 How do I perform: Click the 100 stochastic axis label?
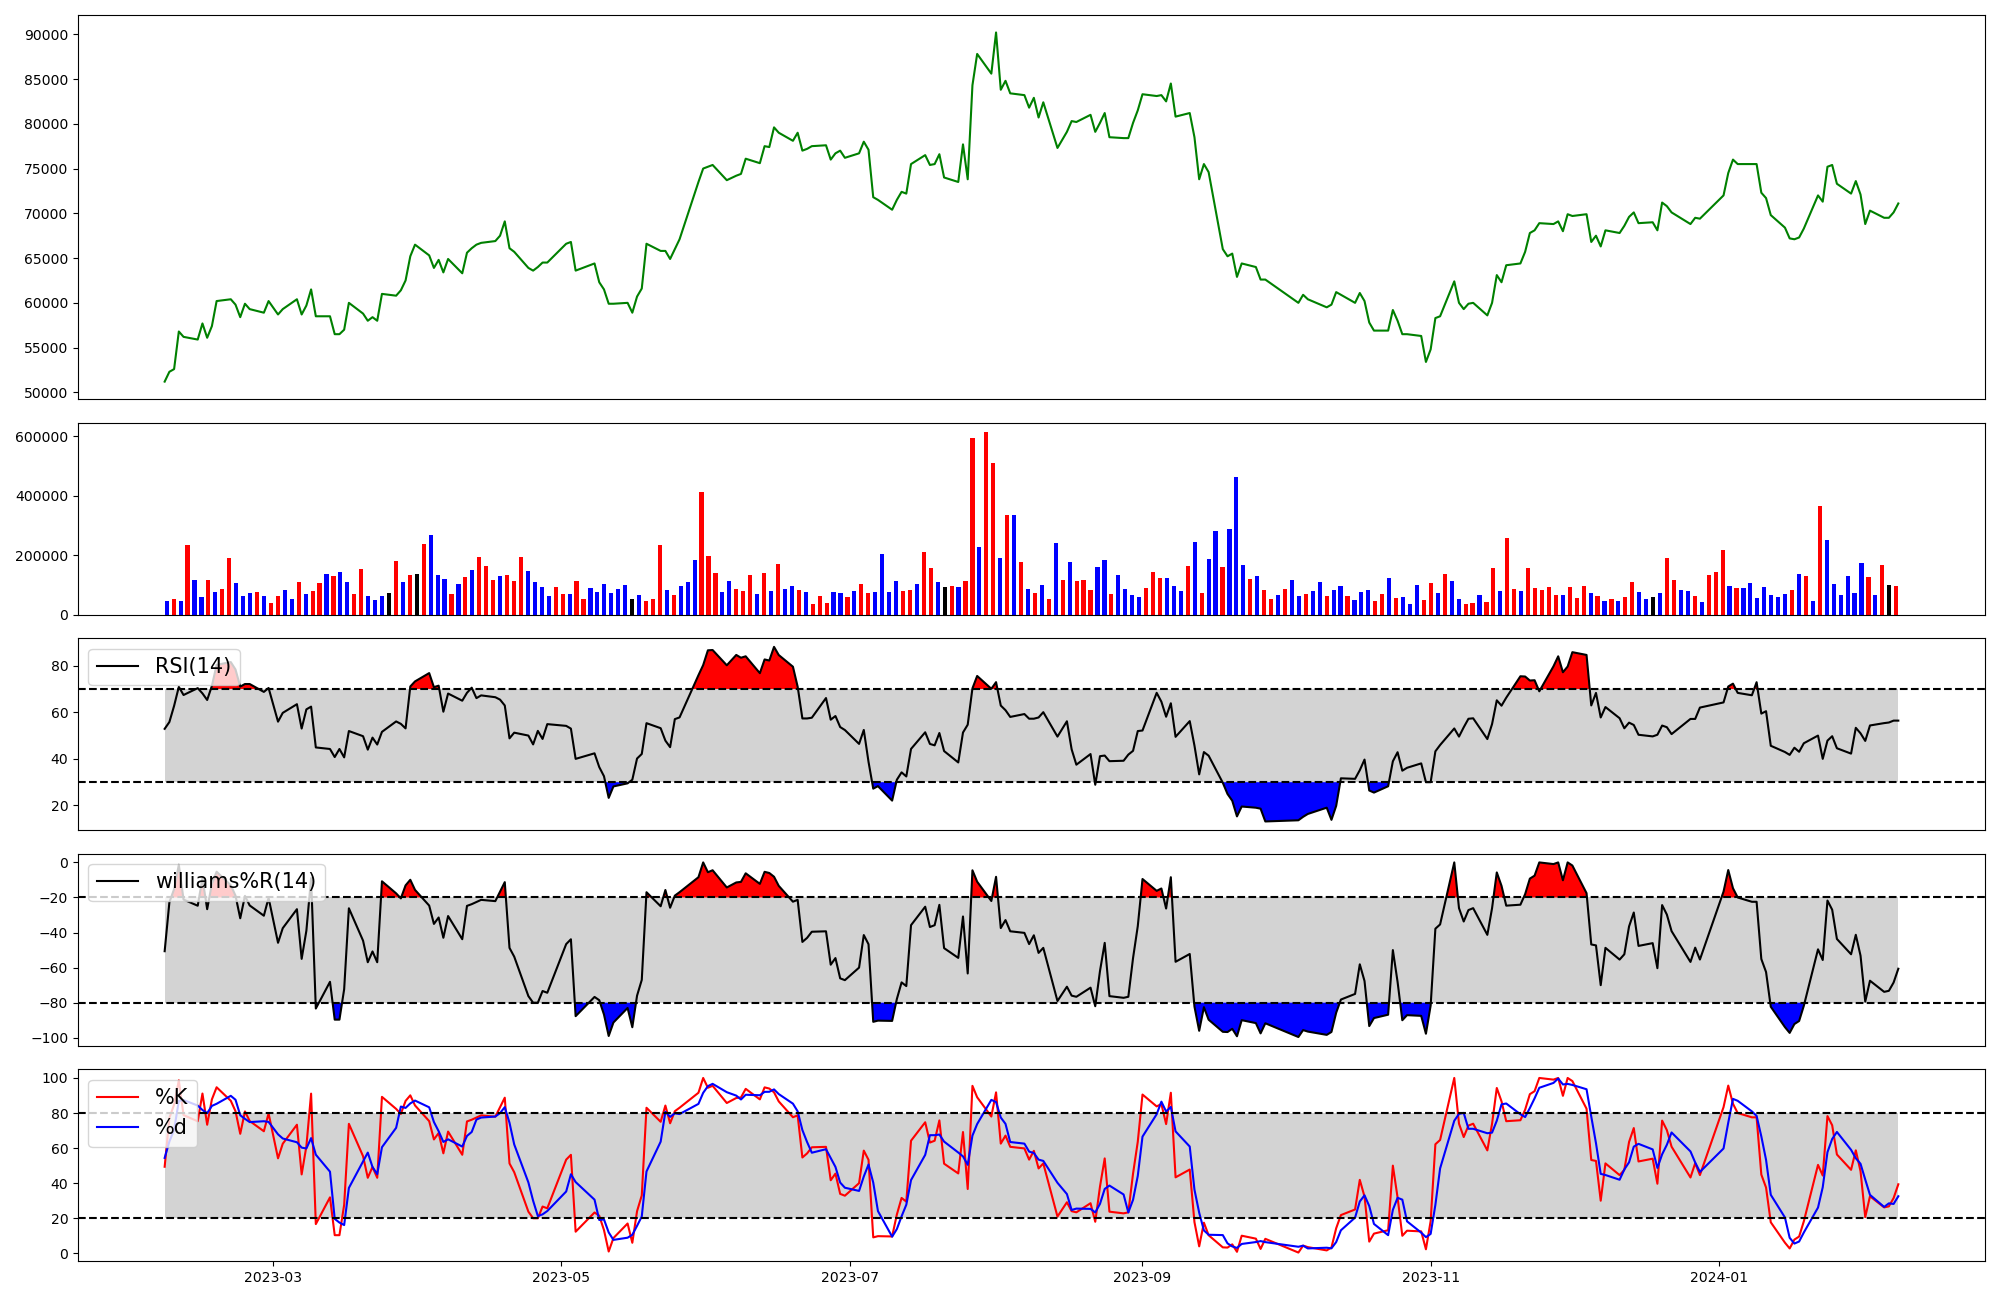click(x=56, y=1078)
